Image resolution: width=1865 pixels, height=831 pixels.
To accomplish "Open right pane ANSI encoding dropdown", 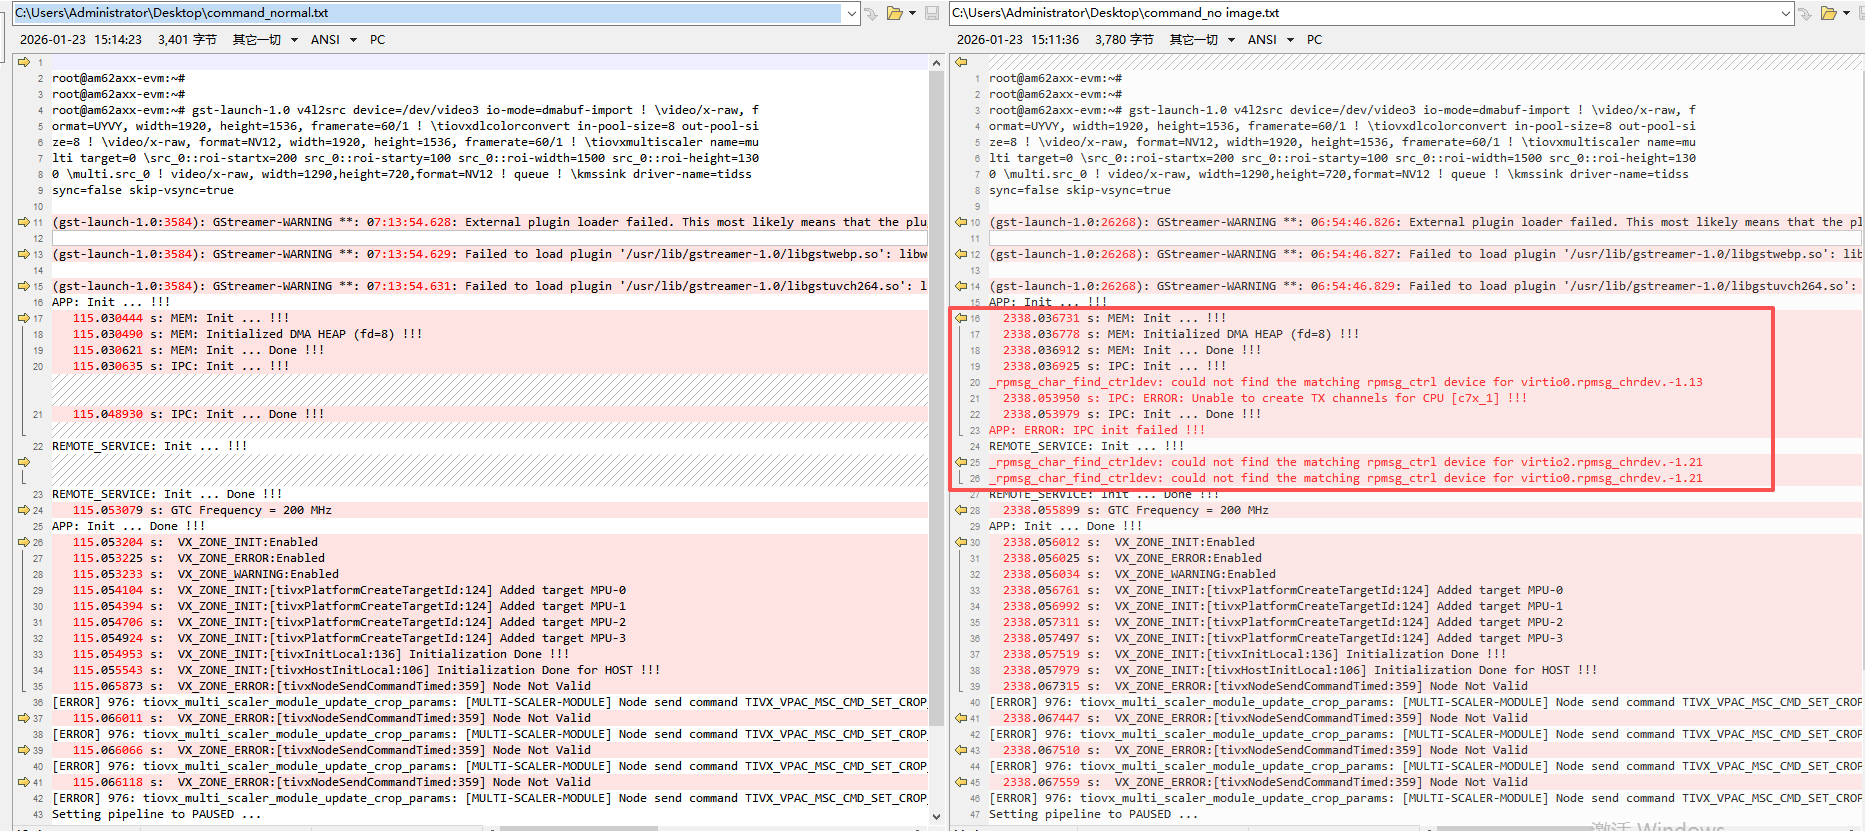I will tap(1271, 40).
